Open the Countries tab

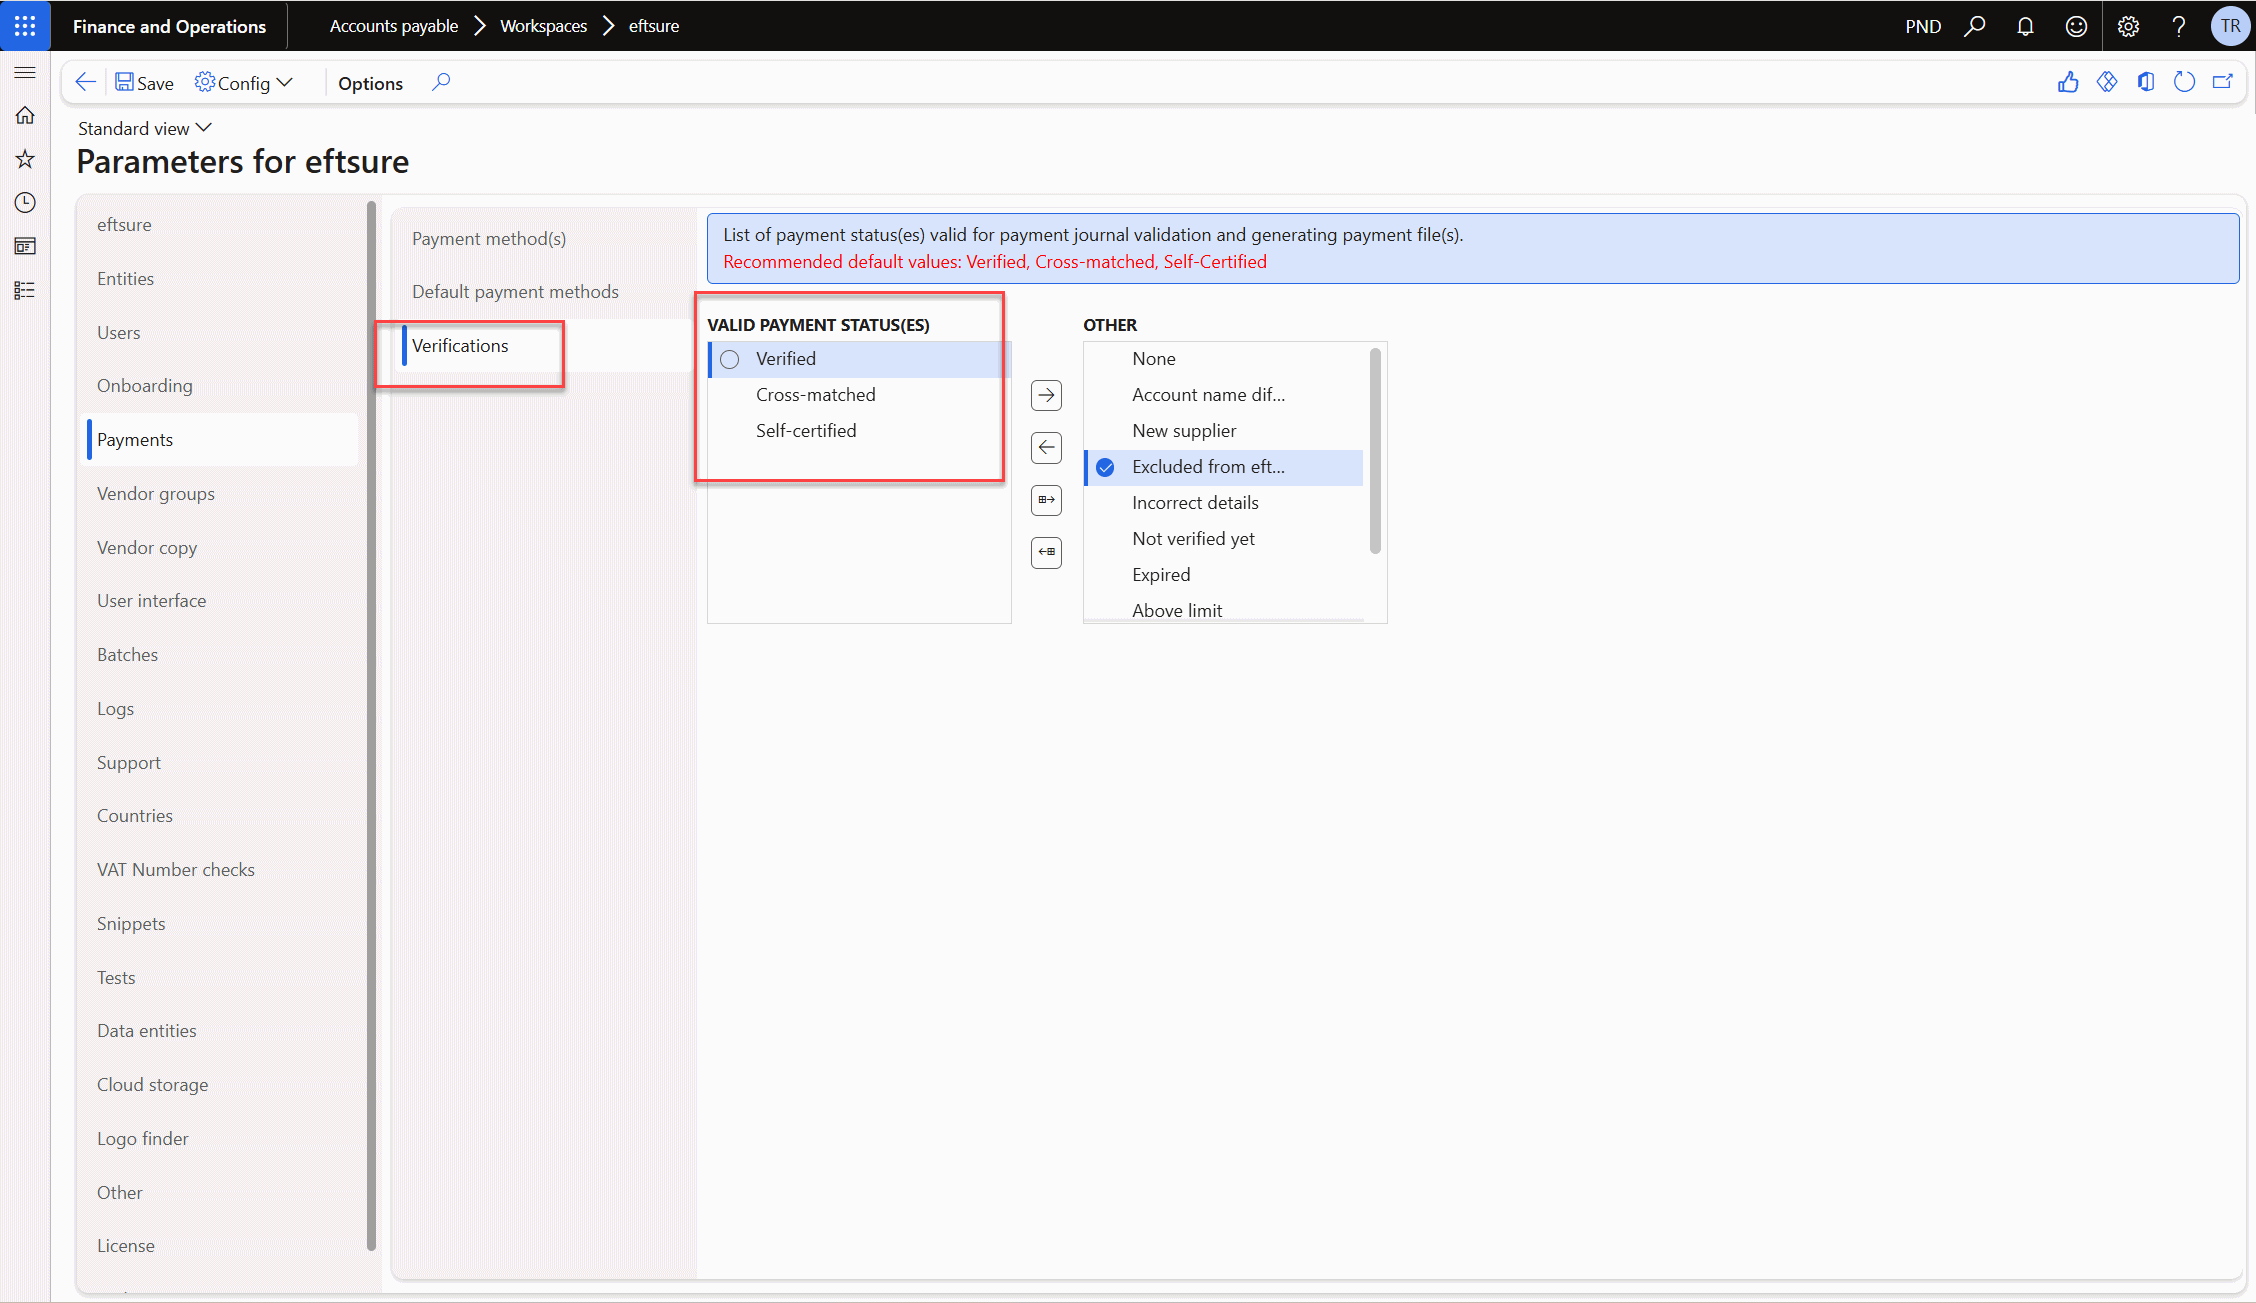click(222, 816)
